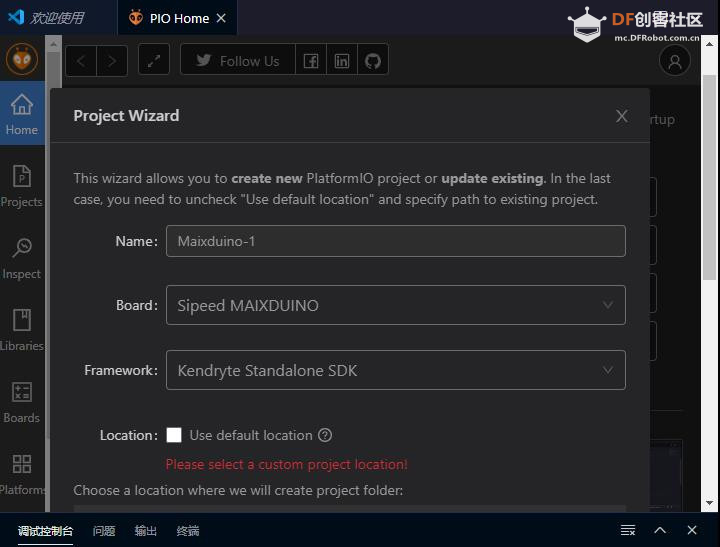Click the sidebar scrollbar up arrow
This screenshot has width=720, height=547.
(53, 44)
